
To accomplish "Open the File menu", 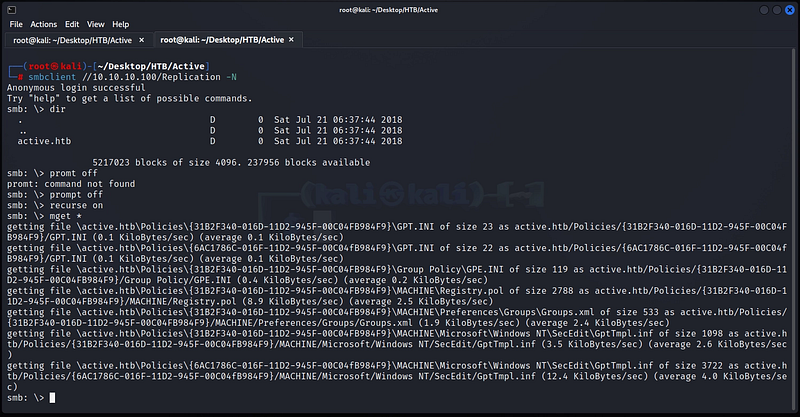I will coord(16,24).
